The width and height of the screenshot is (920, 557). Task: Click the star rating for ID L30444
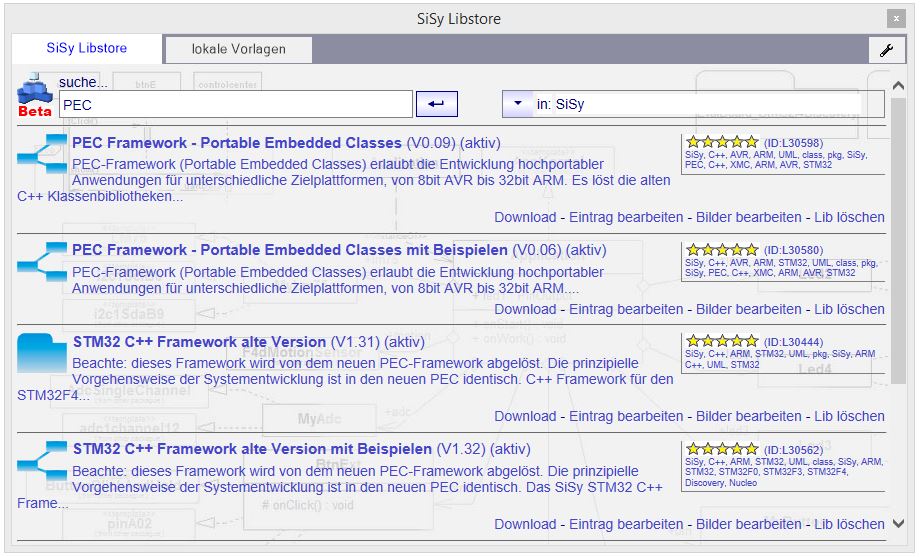click(722, 342)
